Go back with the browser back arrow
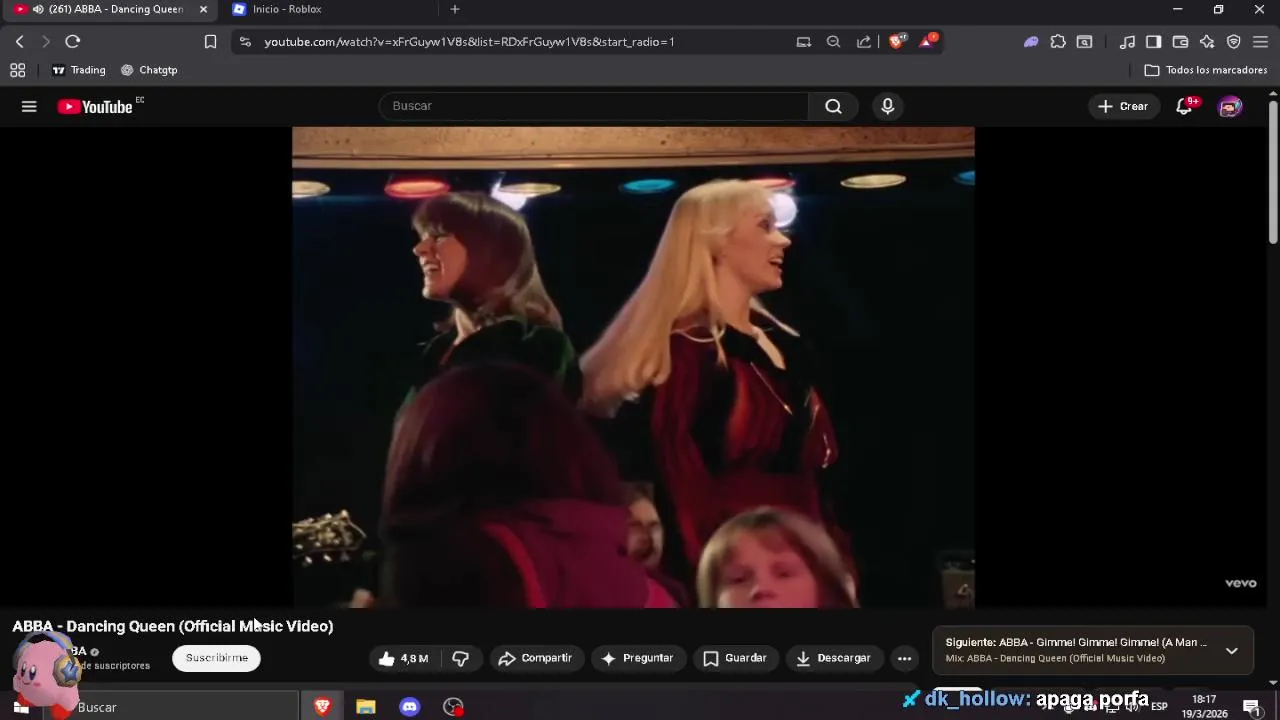1280x720 pixels. [x=20, y=41]
